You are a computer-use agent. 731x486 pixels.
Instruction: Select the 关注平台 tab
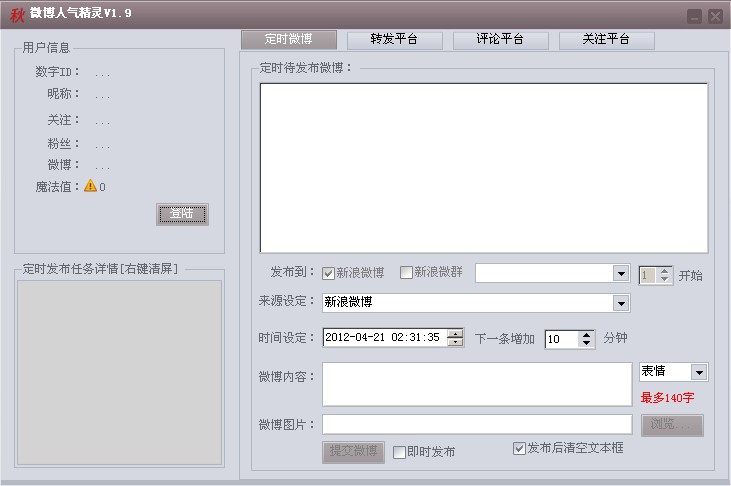607,40
